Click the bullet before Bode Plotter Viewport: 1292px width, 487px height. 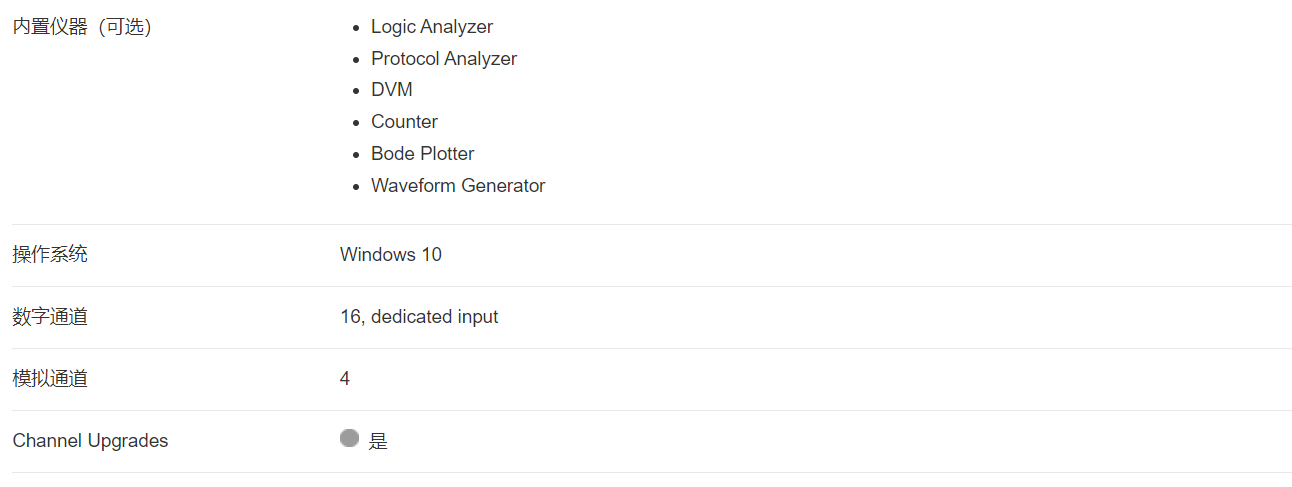[357, 155]
